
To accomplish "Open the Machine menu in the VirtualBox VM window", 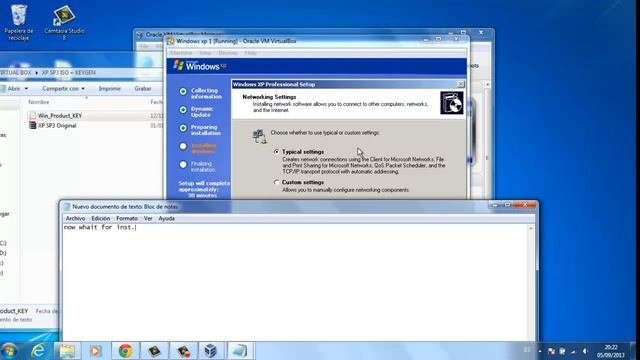I will point(181,53).
